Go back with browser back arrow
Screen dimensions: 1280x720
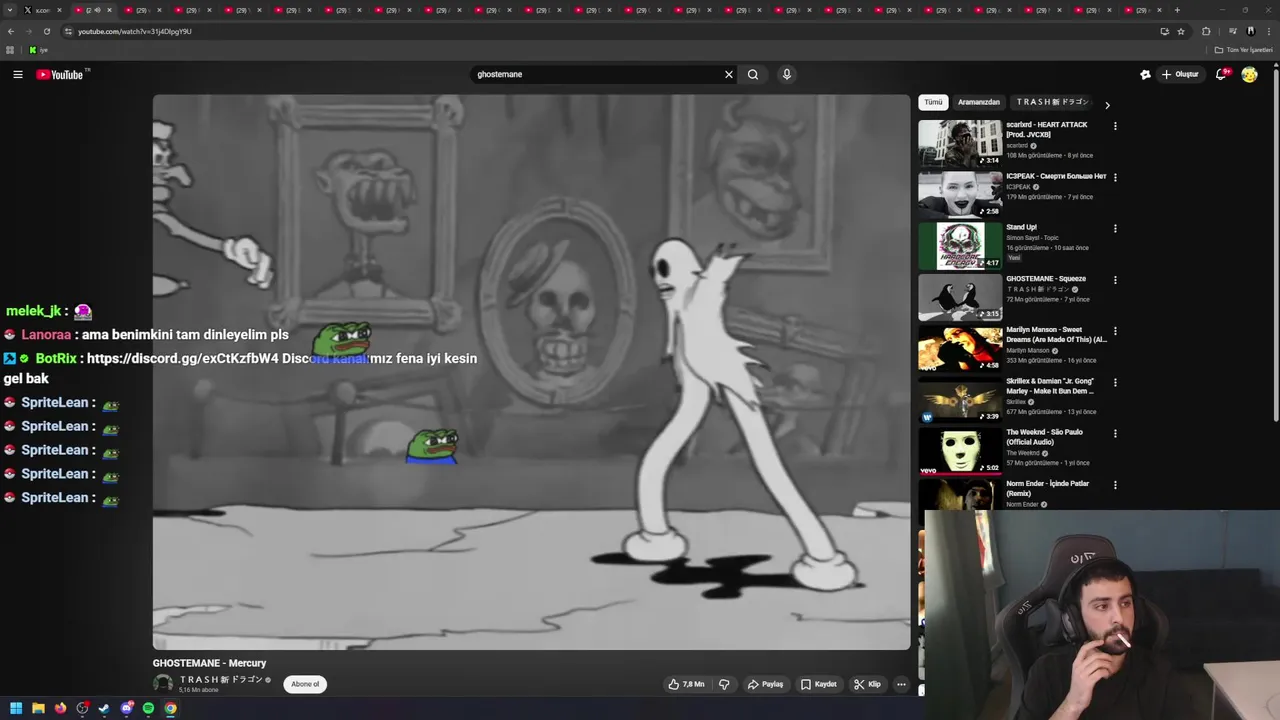point(11,31)
